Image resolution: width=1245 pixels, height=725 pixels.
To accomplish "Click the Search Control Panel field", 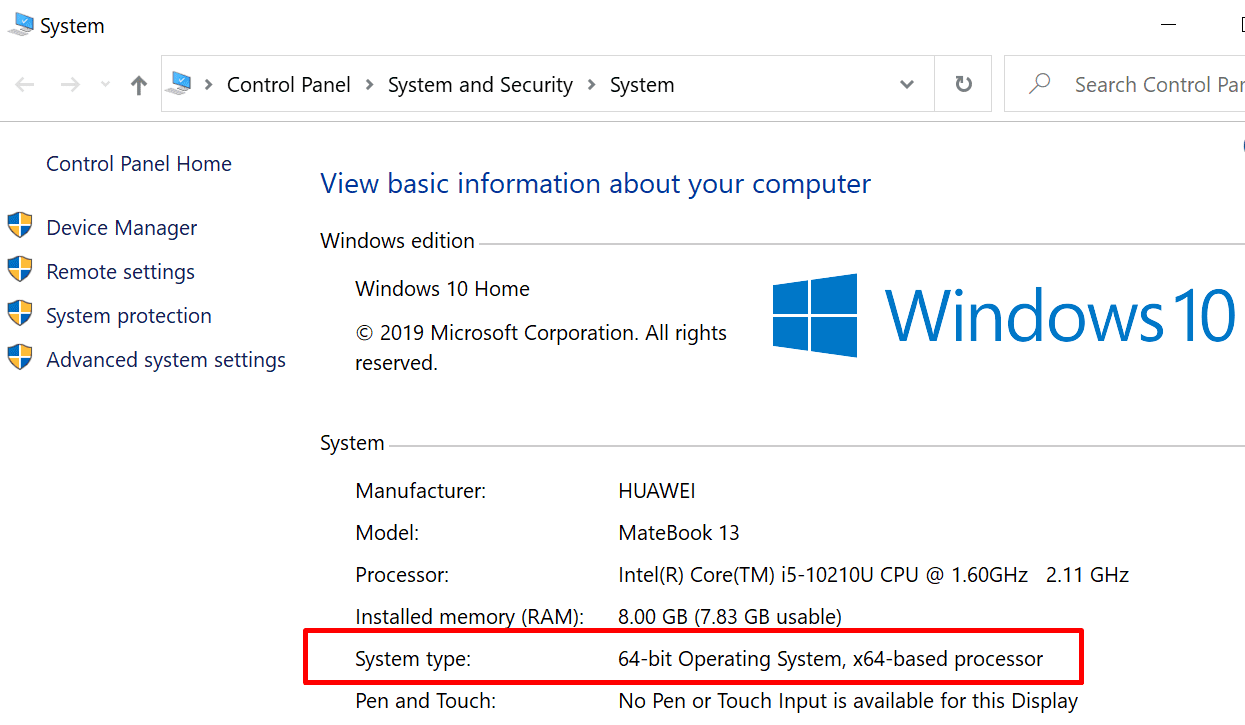I will [x=1125, y=84].
